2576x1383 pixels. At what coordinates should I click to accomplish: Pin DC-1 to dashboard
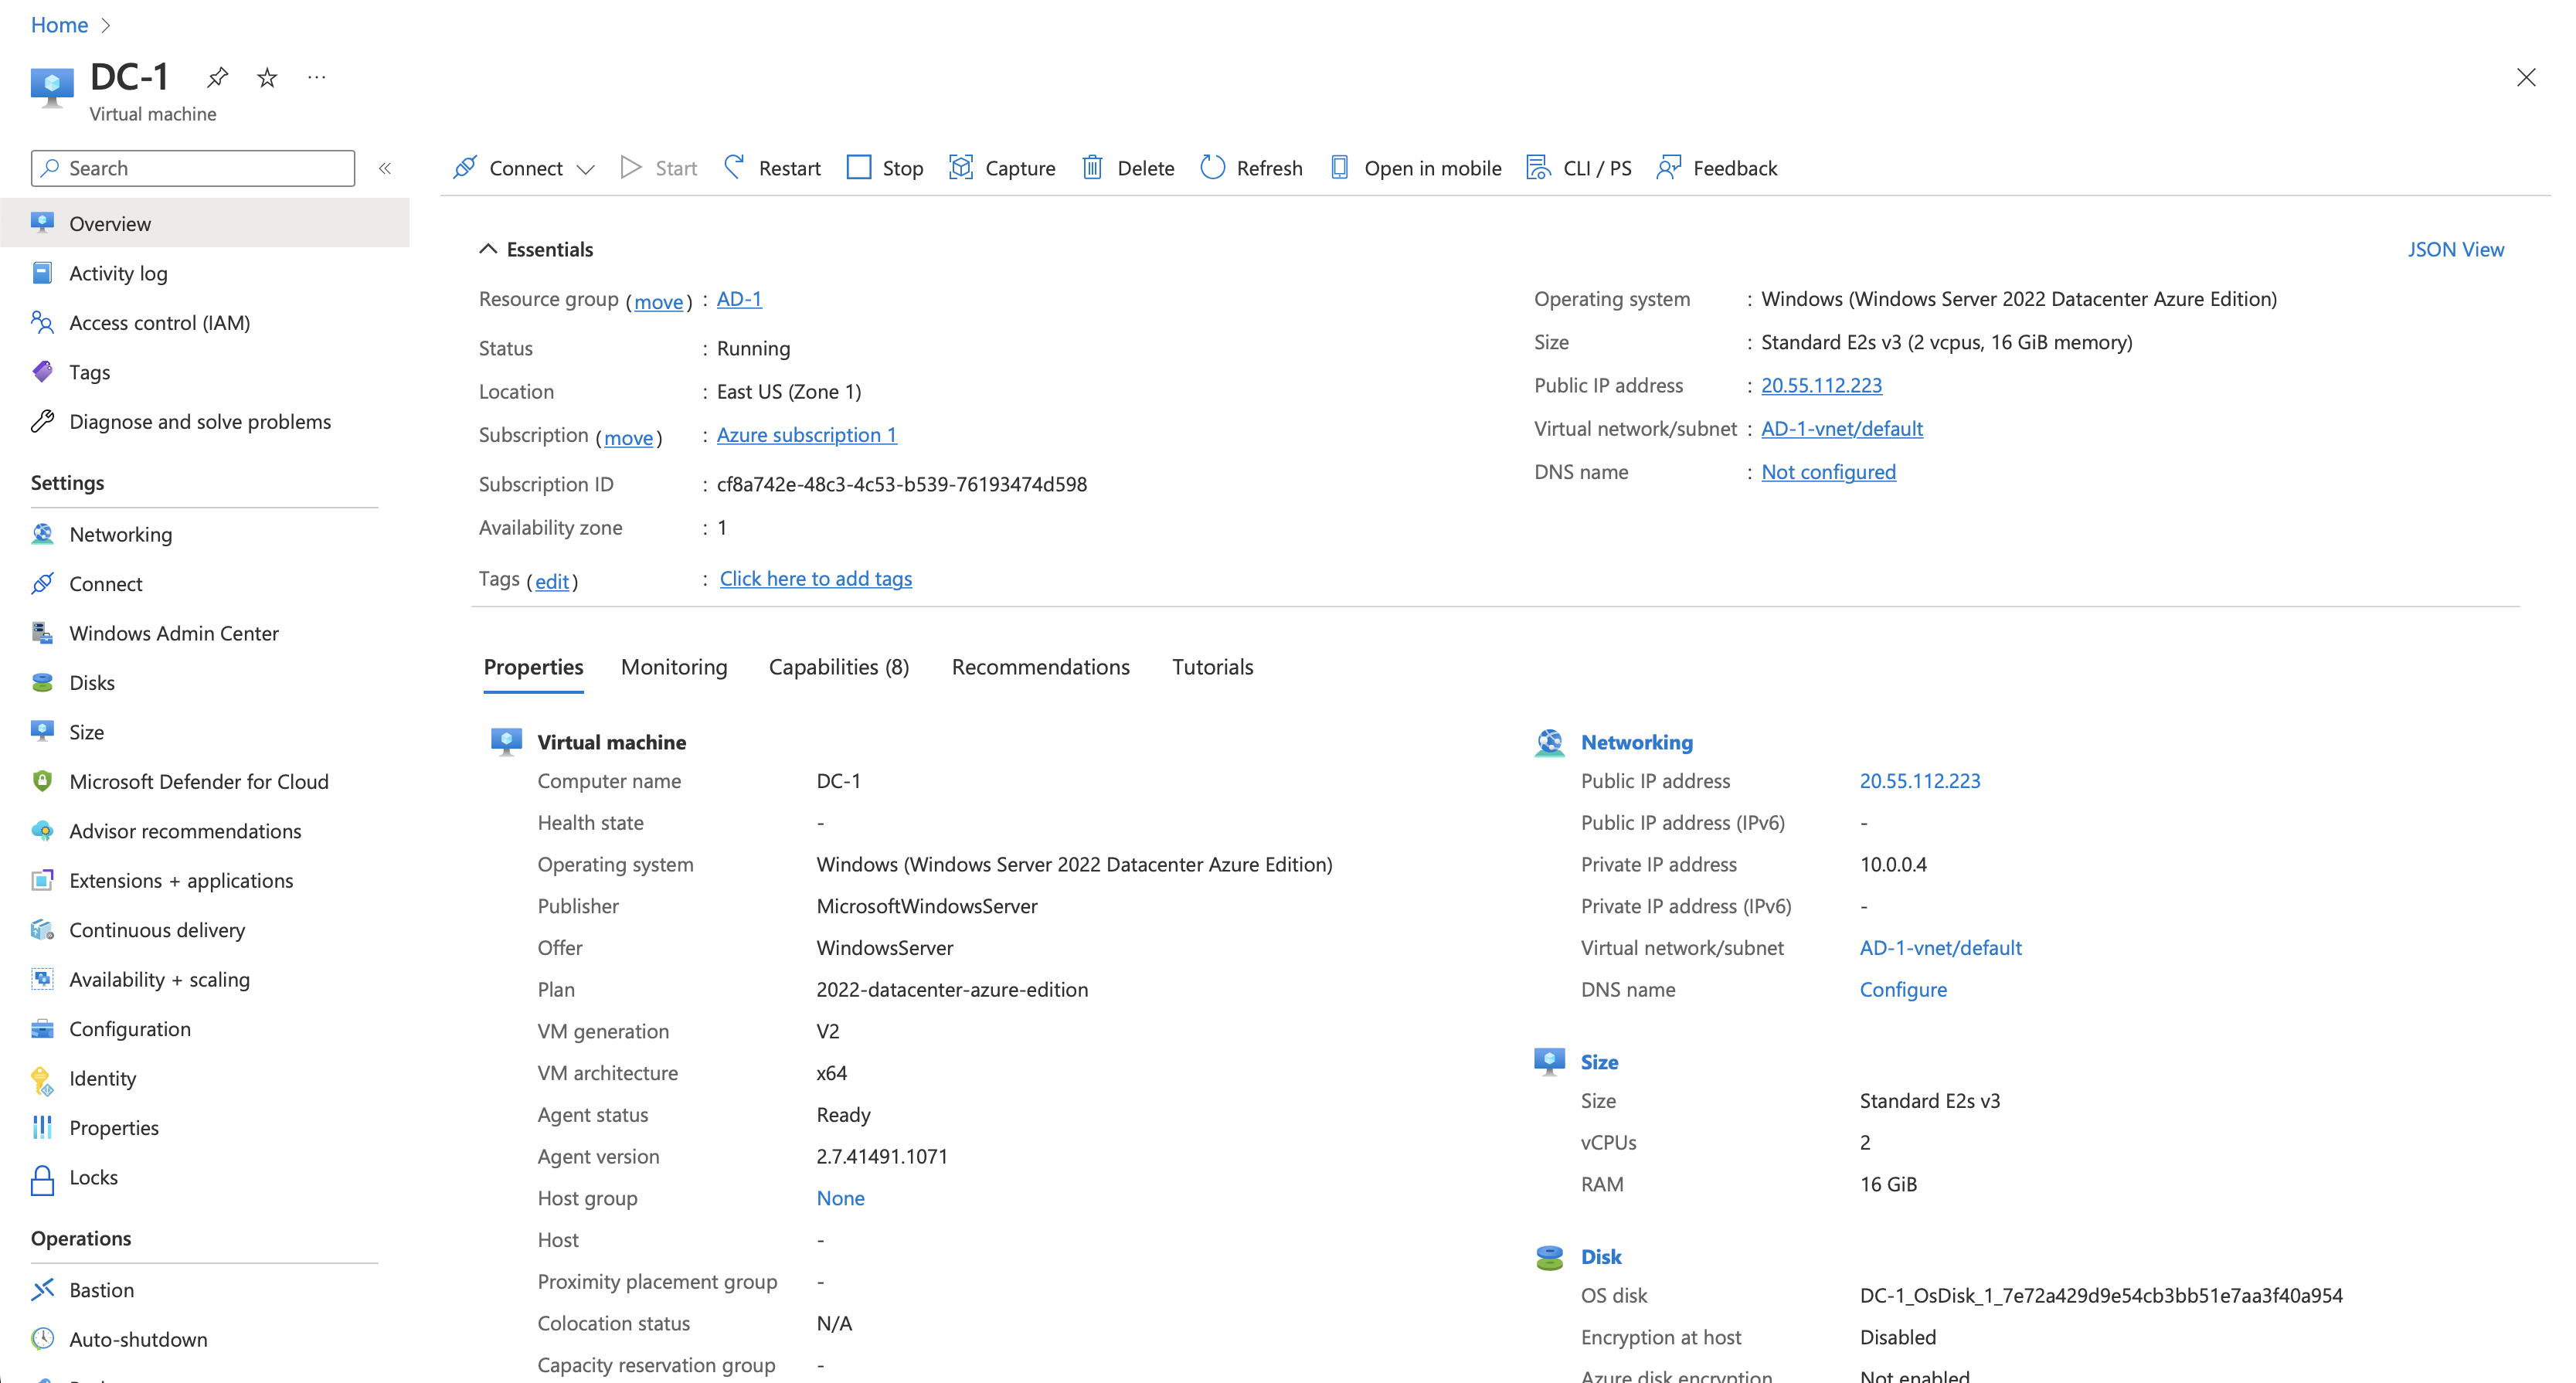pos(217,77)
